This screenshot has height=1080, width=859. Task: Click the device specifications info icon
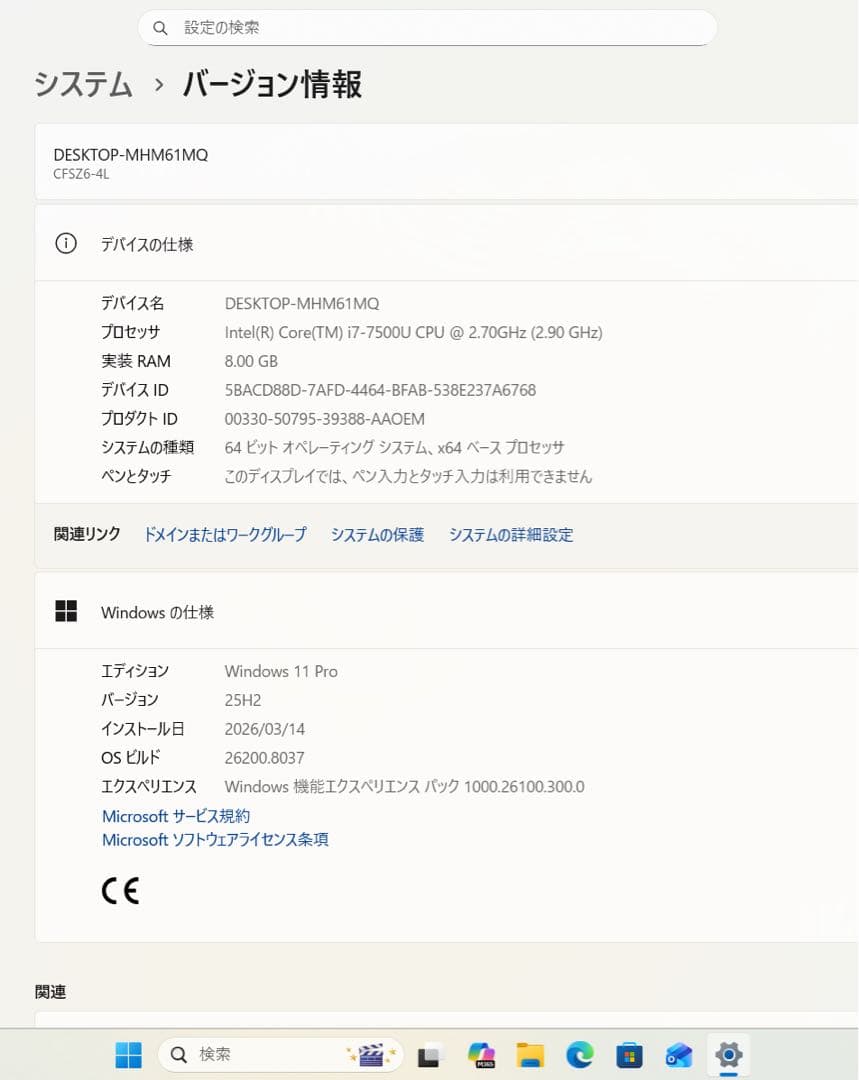(66, 243)
